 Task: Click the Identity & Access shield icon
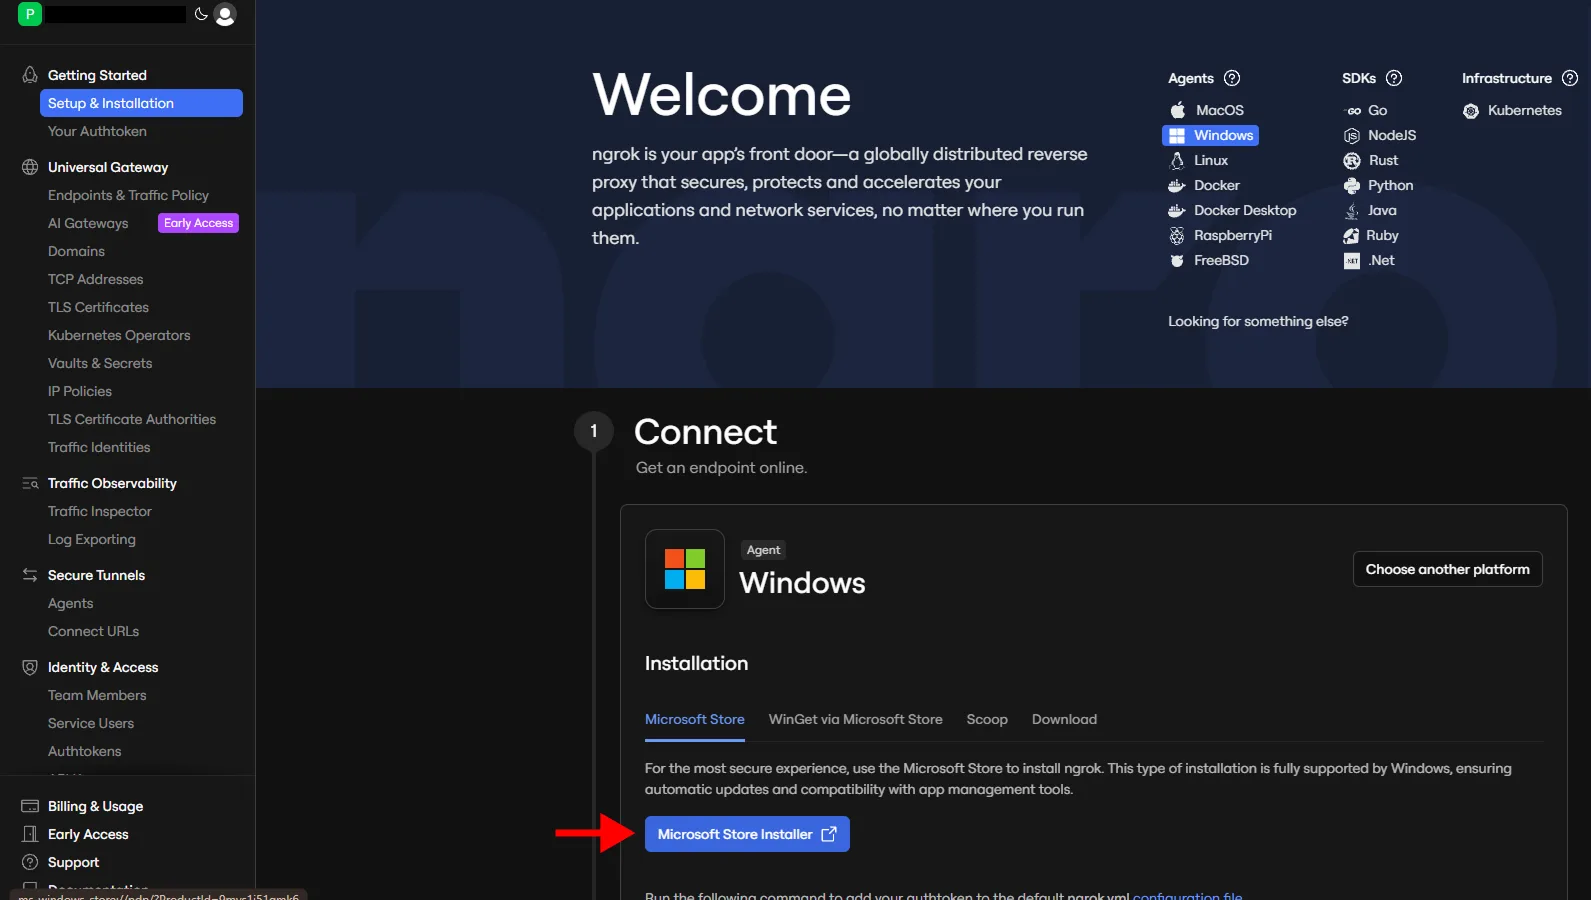point(30,667)
